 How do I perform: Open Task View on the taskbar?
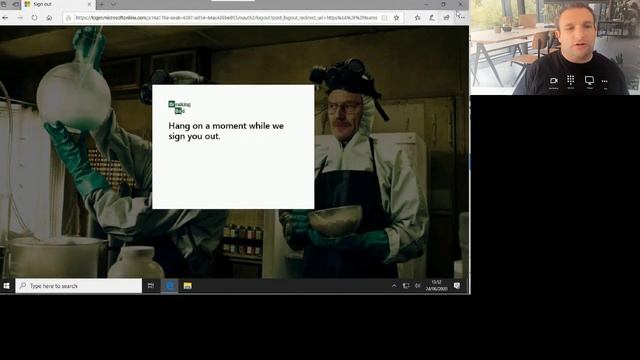click(151, 286)
